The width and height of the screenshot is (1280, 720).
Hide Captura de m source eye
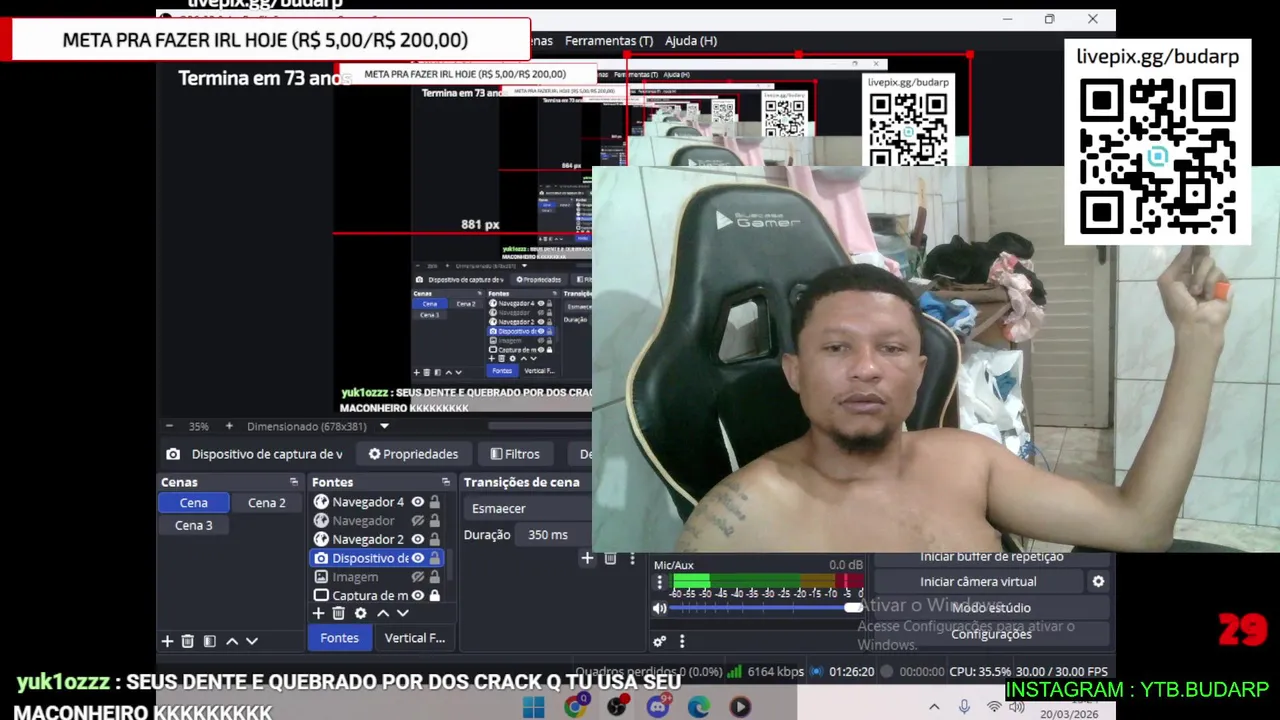point(418,595)
